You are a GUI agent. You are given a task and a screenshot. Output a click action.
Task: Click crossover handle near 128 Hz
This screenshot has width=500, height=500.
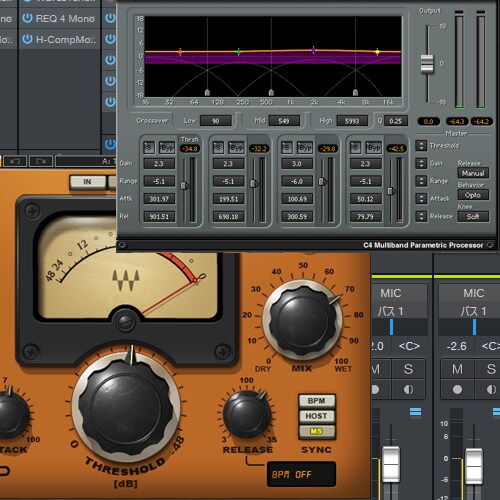[207, 92]
